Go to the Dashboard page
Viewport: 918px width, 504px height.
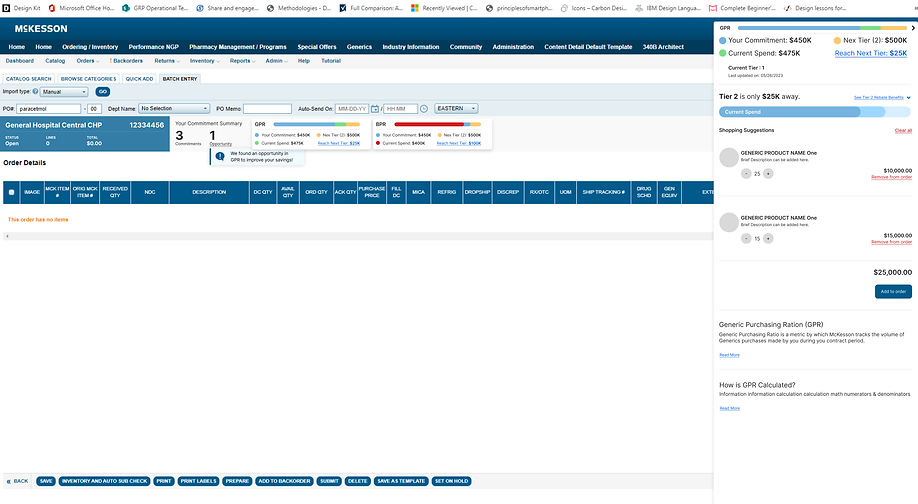[x=19, y=61]
